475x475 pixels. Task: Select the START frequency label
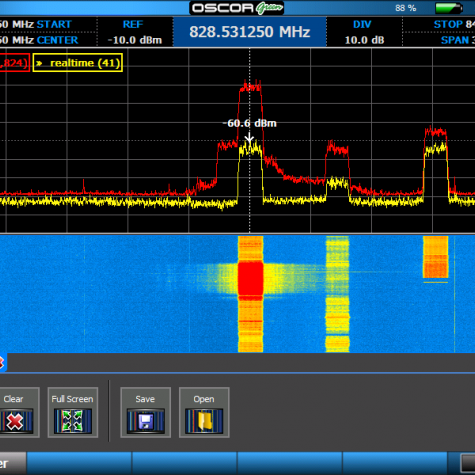[x=54, y=24]
